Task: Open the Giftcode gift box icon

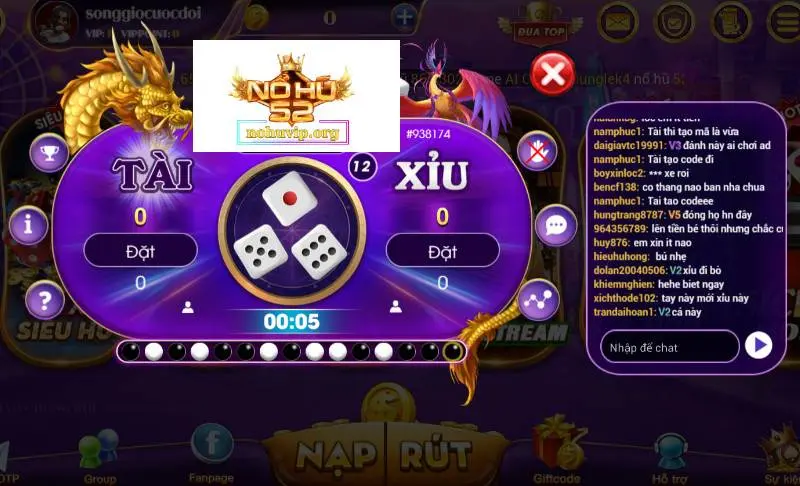Action: click(557, 444)
